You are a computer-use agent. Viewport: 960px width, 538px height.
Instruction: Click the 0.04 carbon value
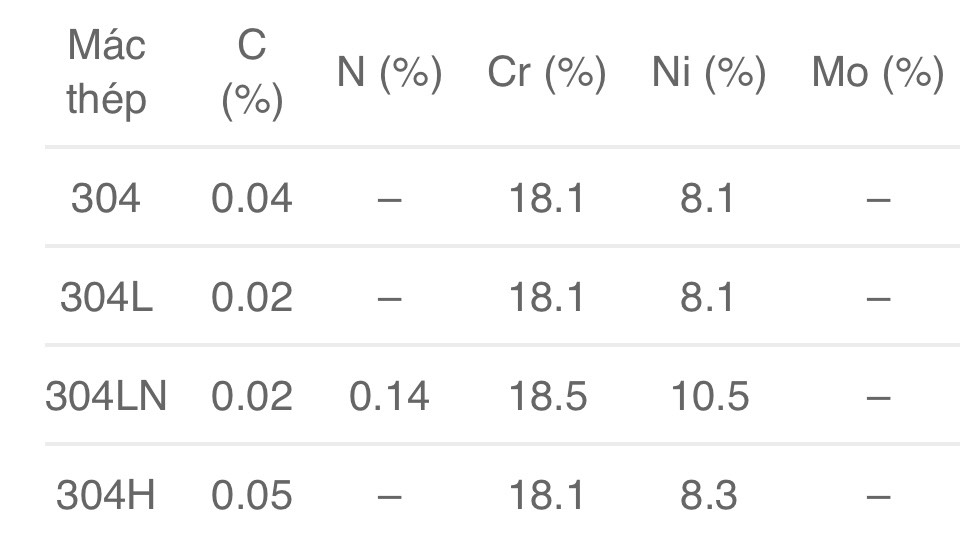click(252, 199)
